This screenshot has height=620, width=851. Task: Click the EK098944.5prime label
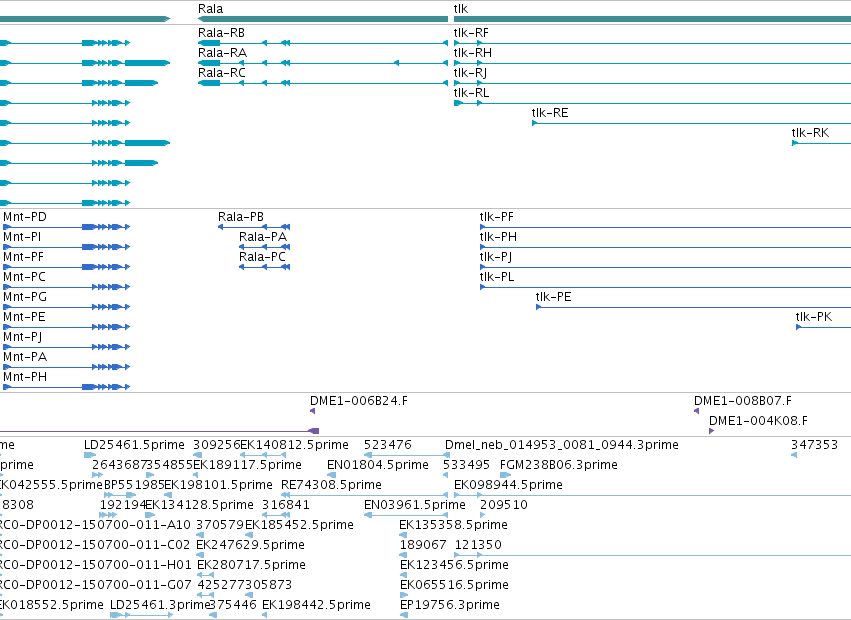coord(508,485)
